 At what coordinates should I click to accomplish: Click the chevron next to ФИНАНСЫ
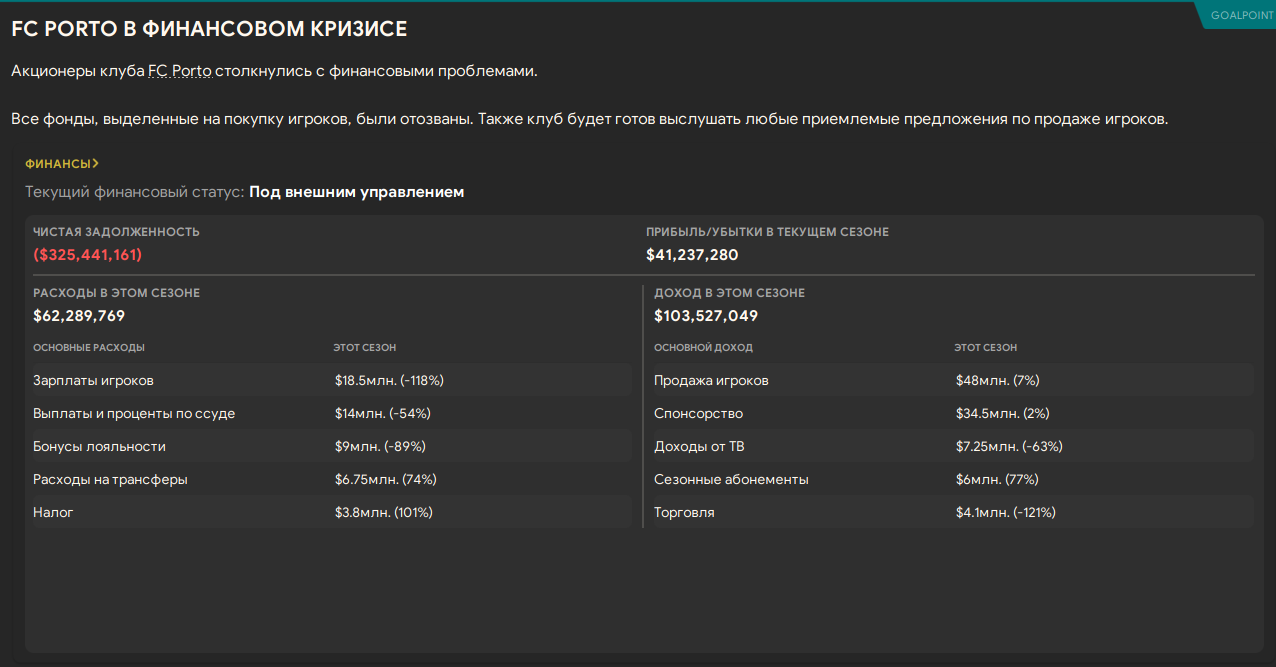[x=96, y=164]
